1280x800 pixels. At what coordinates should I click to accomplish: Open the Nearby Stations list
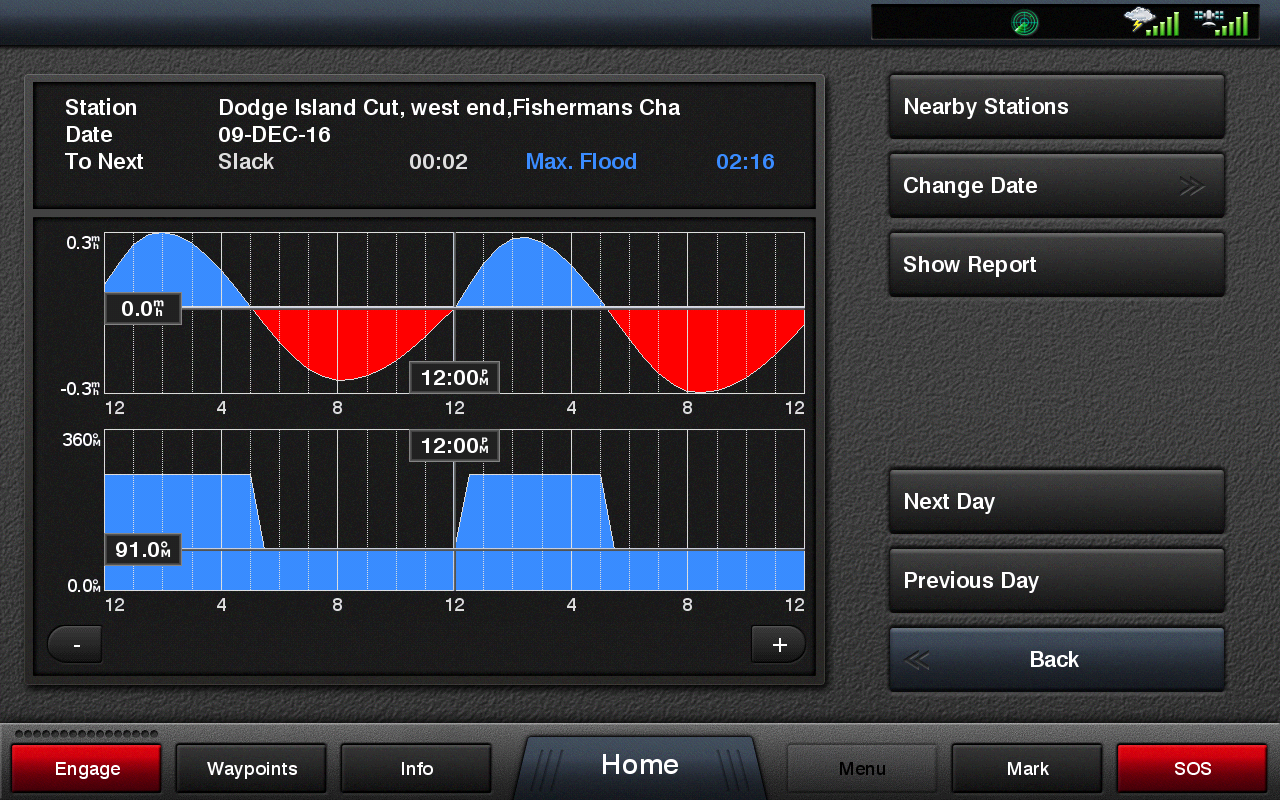point(1056,107)
